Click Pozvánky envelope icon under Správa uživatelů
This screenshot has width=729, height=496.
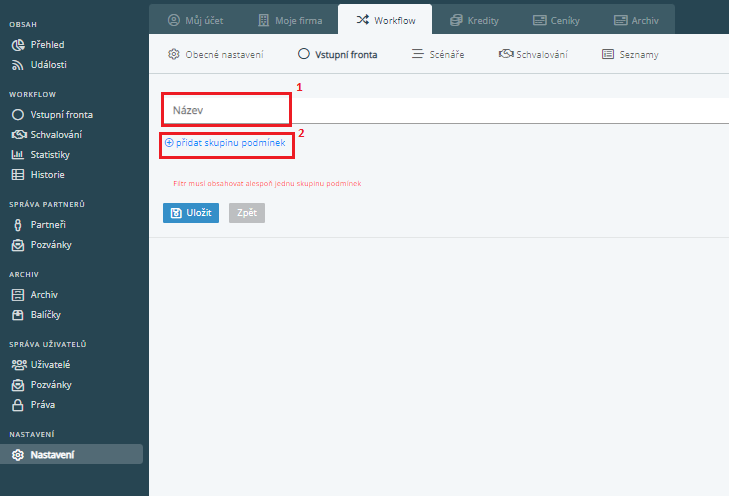pos(18,384)
